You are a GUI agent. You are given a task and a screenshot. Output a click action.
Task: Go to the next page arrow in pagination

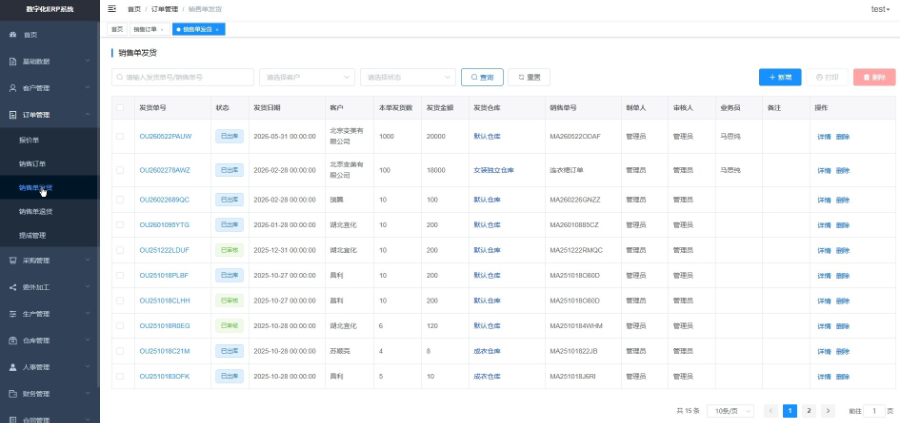pos(828,410)
